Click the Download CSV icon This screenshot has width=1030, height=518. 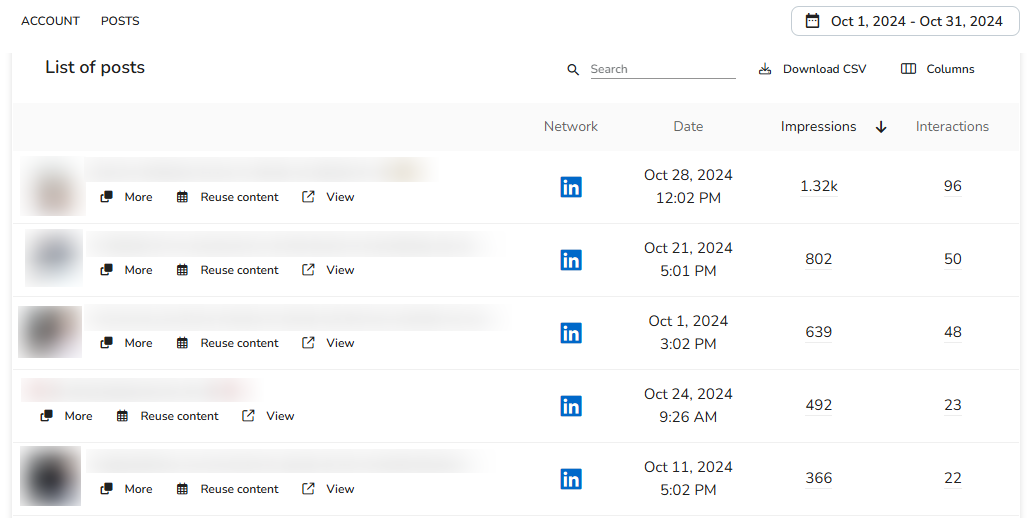pyautogui.click(x=765, y=69)
